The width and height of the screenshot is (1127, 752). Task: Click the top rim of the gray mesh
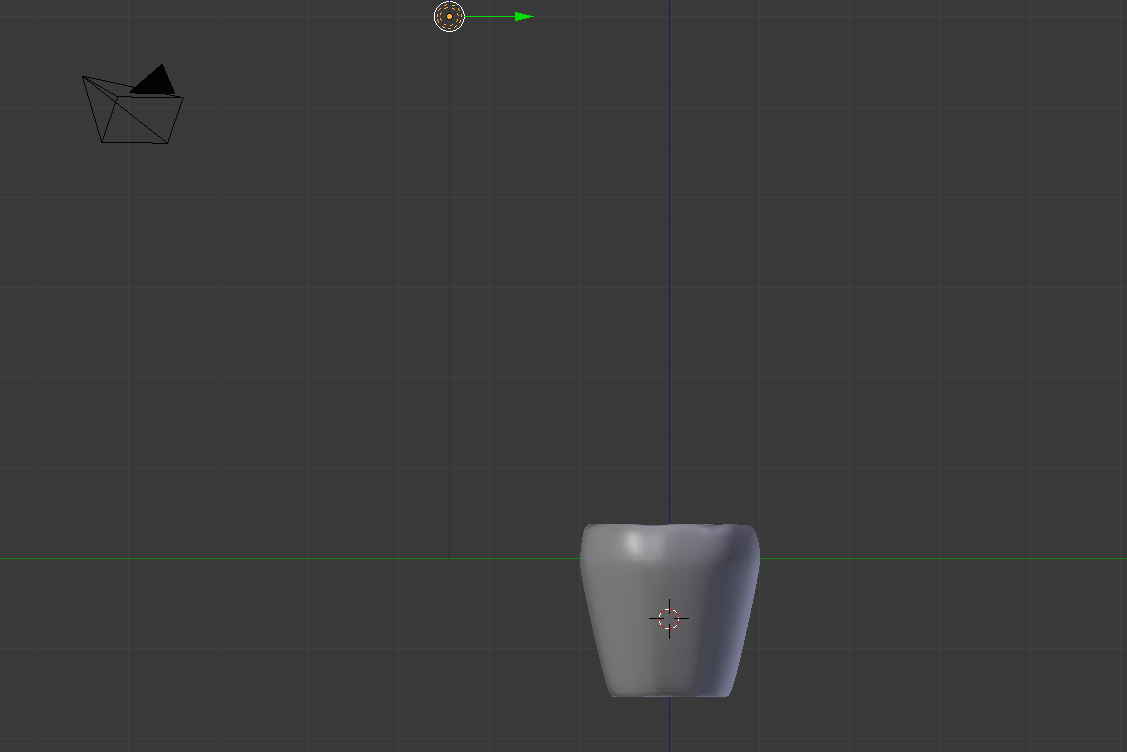[670, 525]
